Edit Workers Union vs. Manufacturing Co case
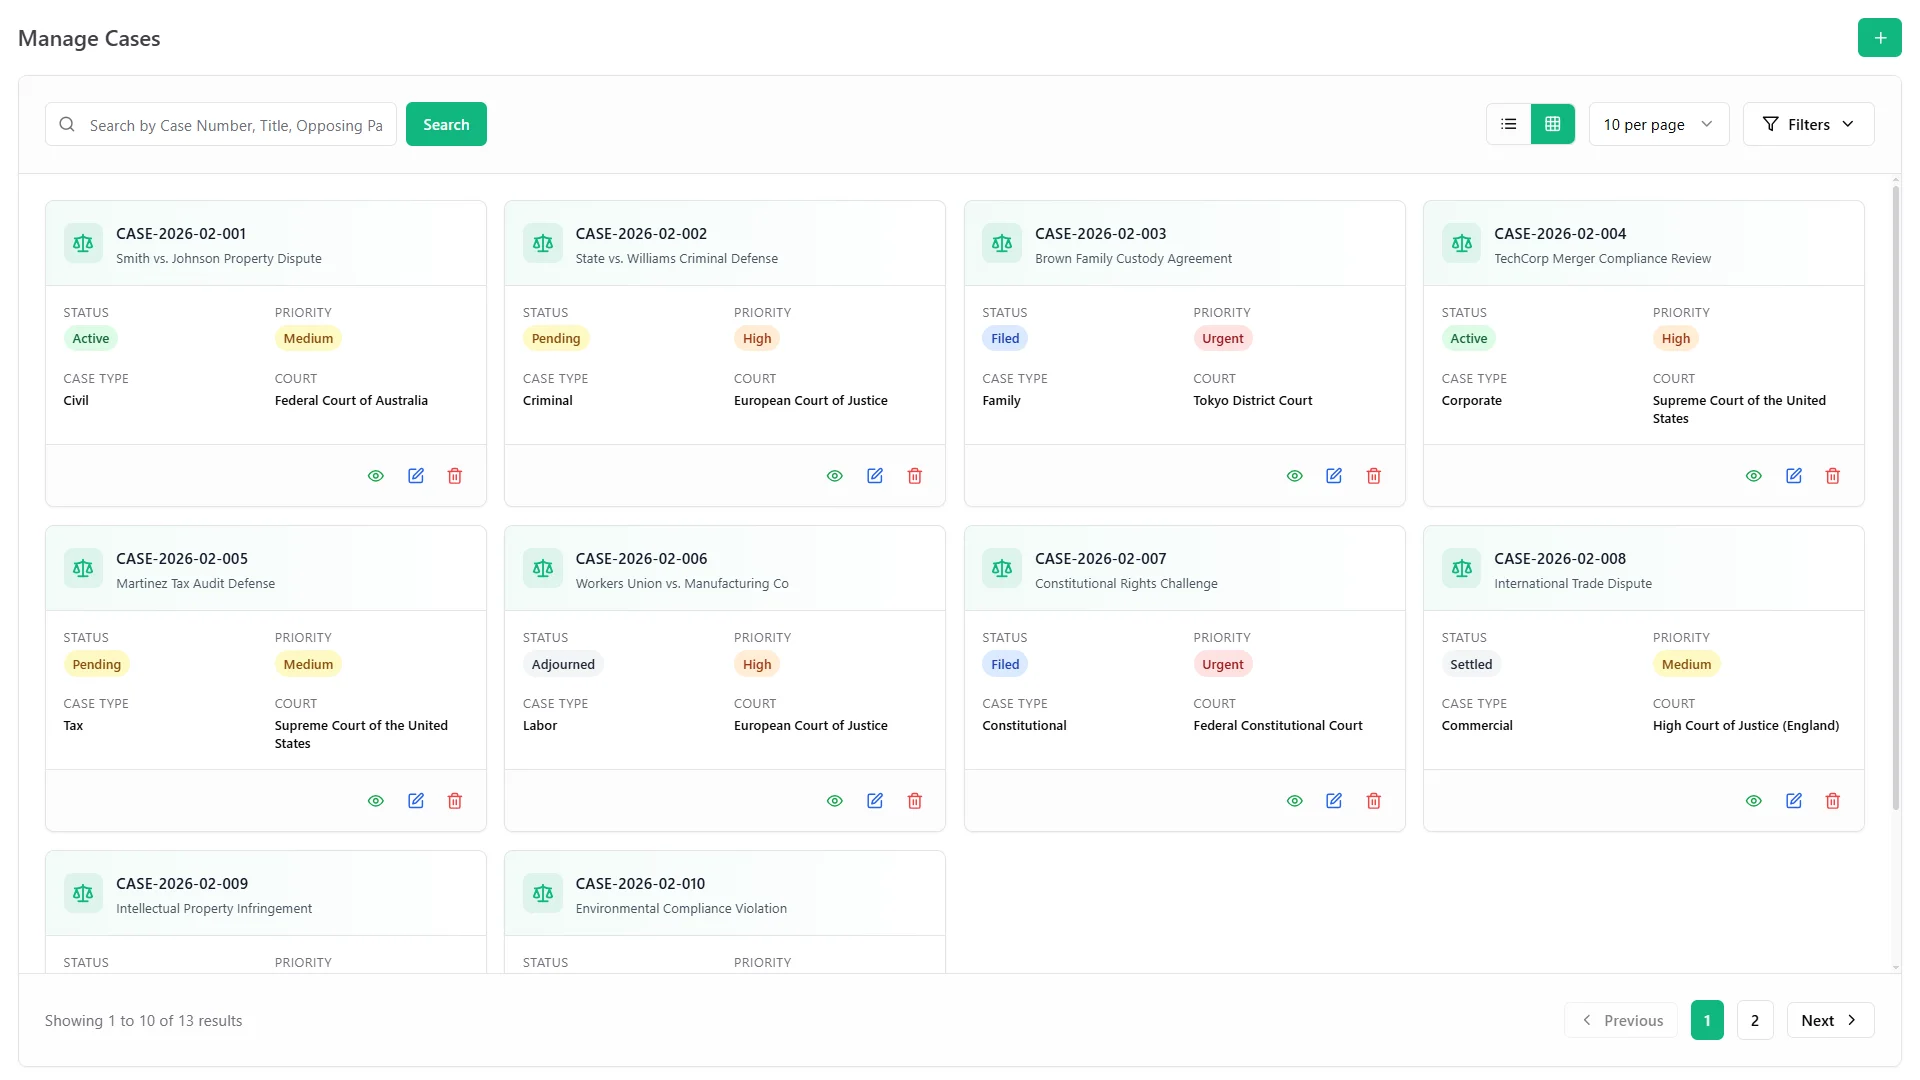This screenshot has height=1080, width=1920. 875,801
